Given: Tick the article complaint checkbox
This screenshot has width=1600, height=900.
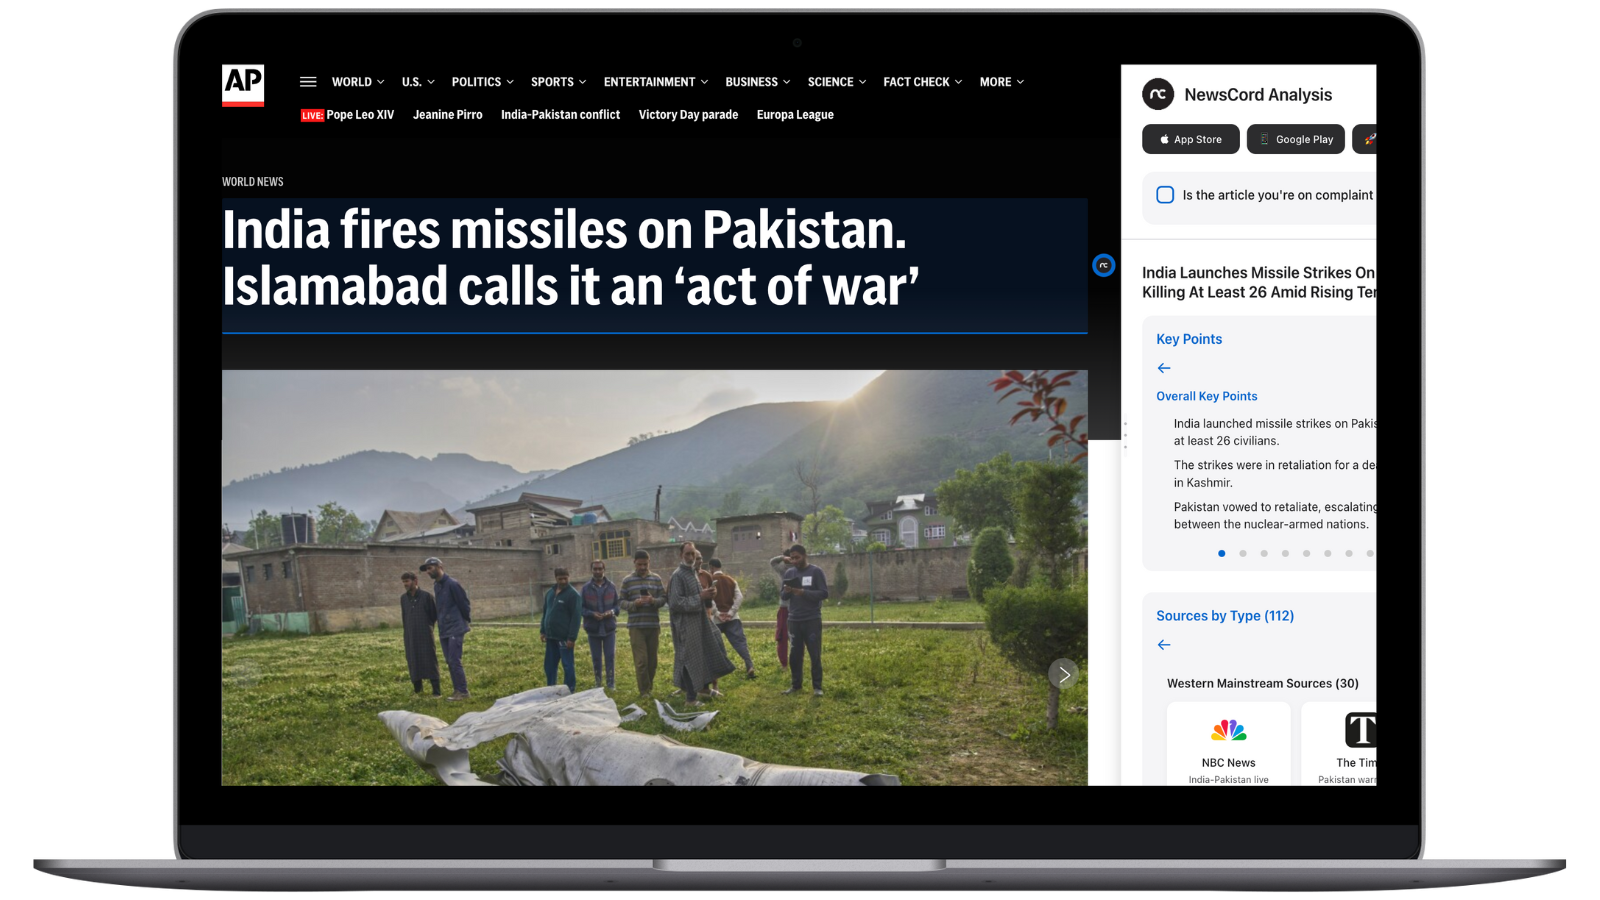Looking at the screenshot, I should point(1165,195).
